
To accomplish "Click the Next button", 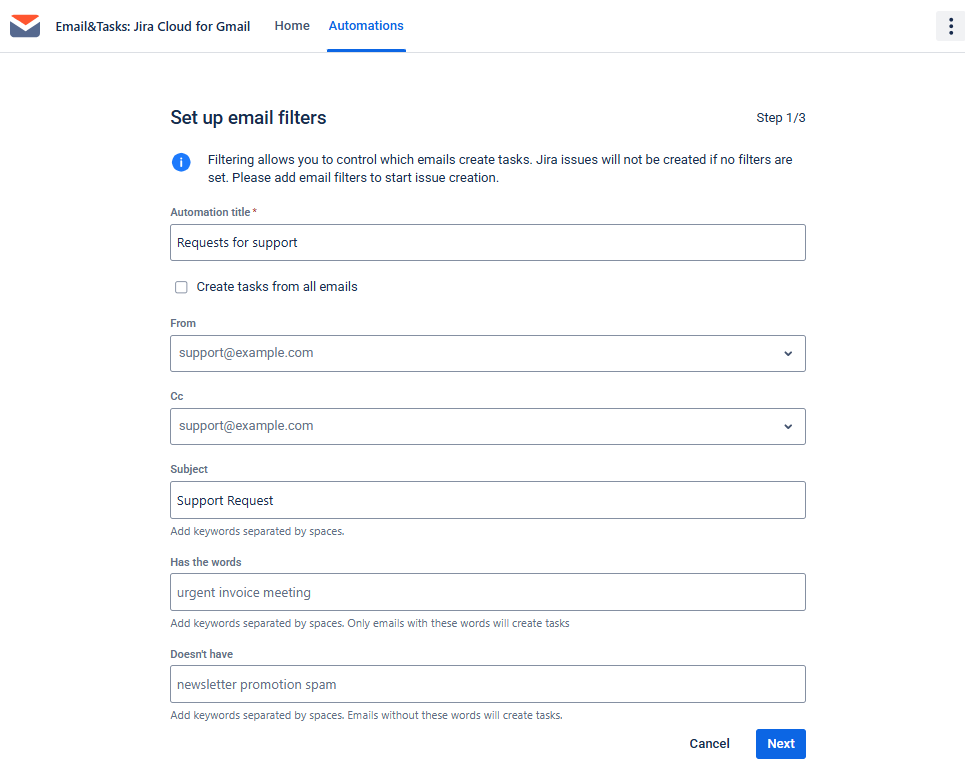I will coord(780,744).
